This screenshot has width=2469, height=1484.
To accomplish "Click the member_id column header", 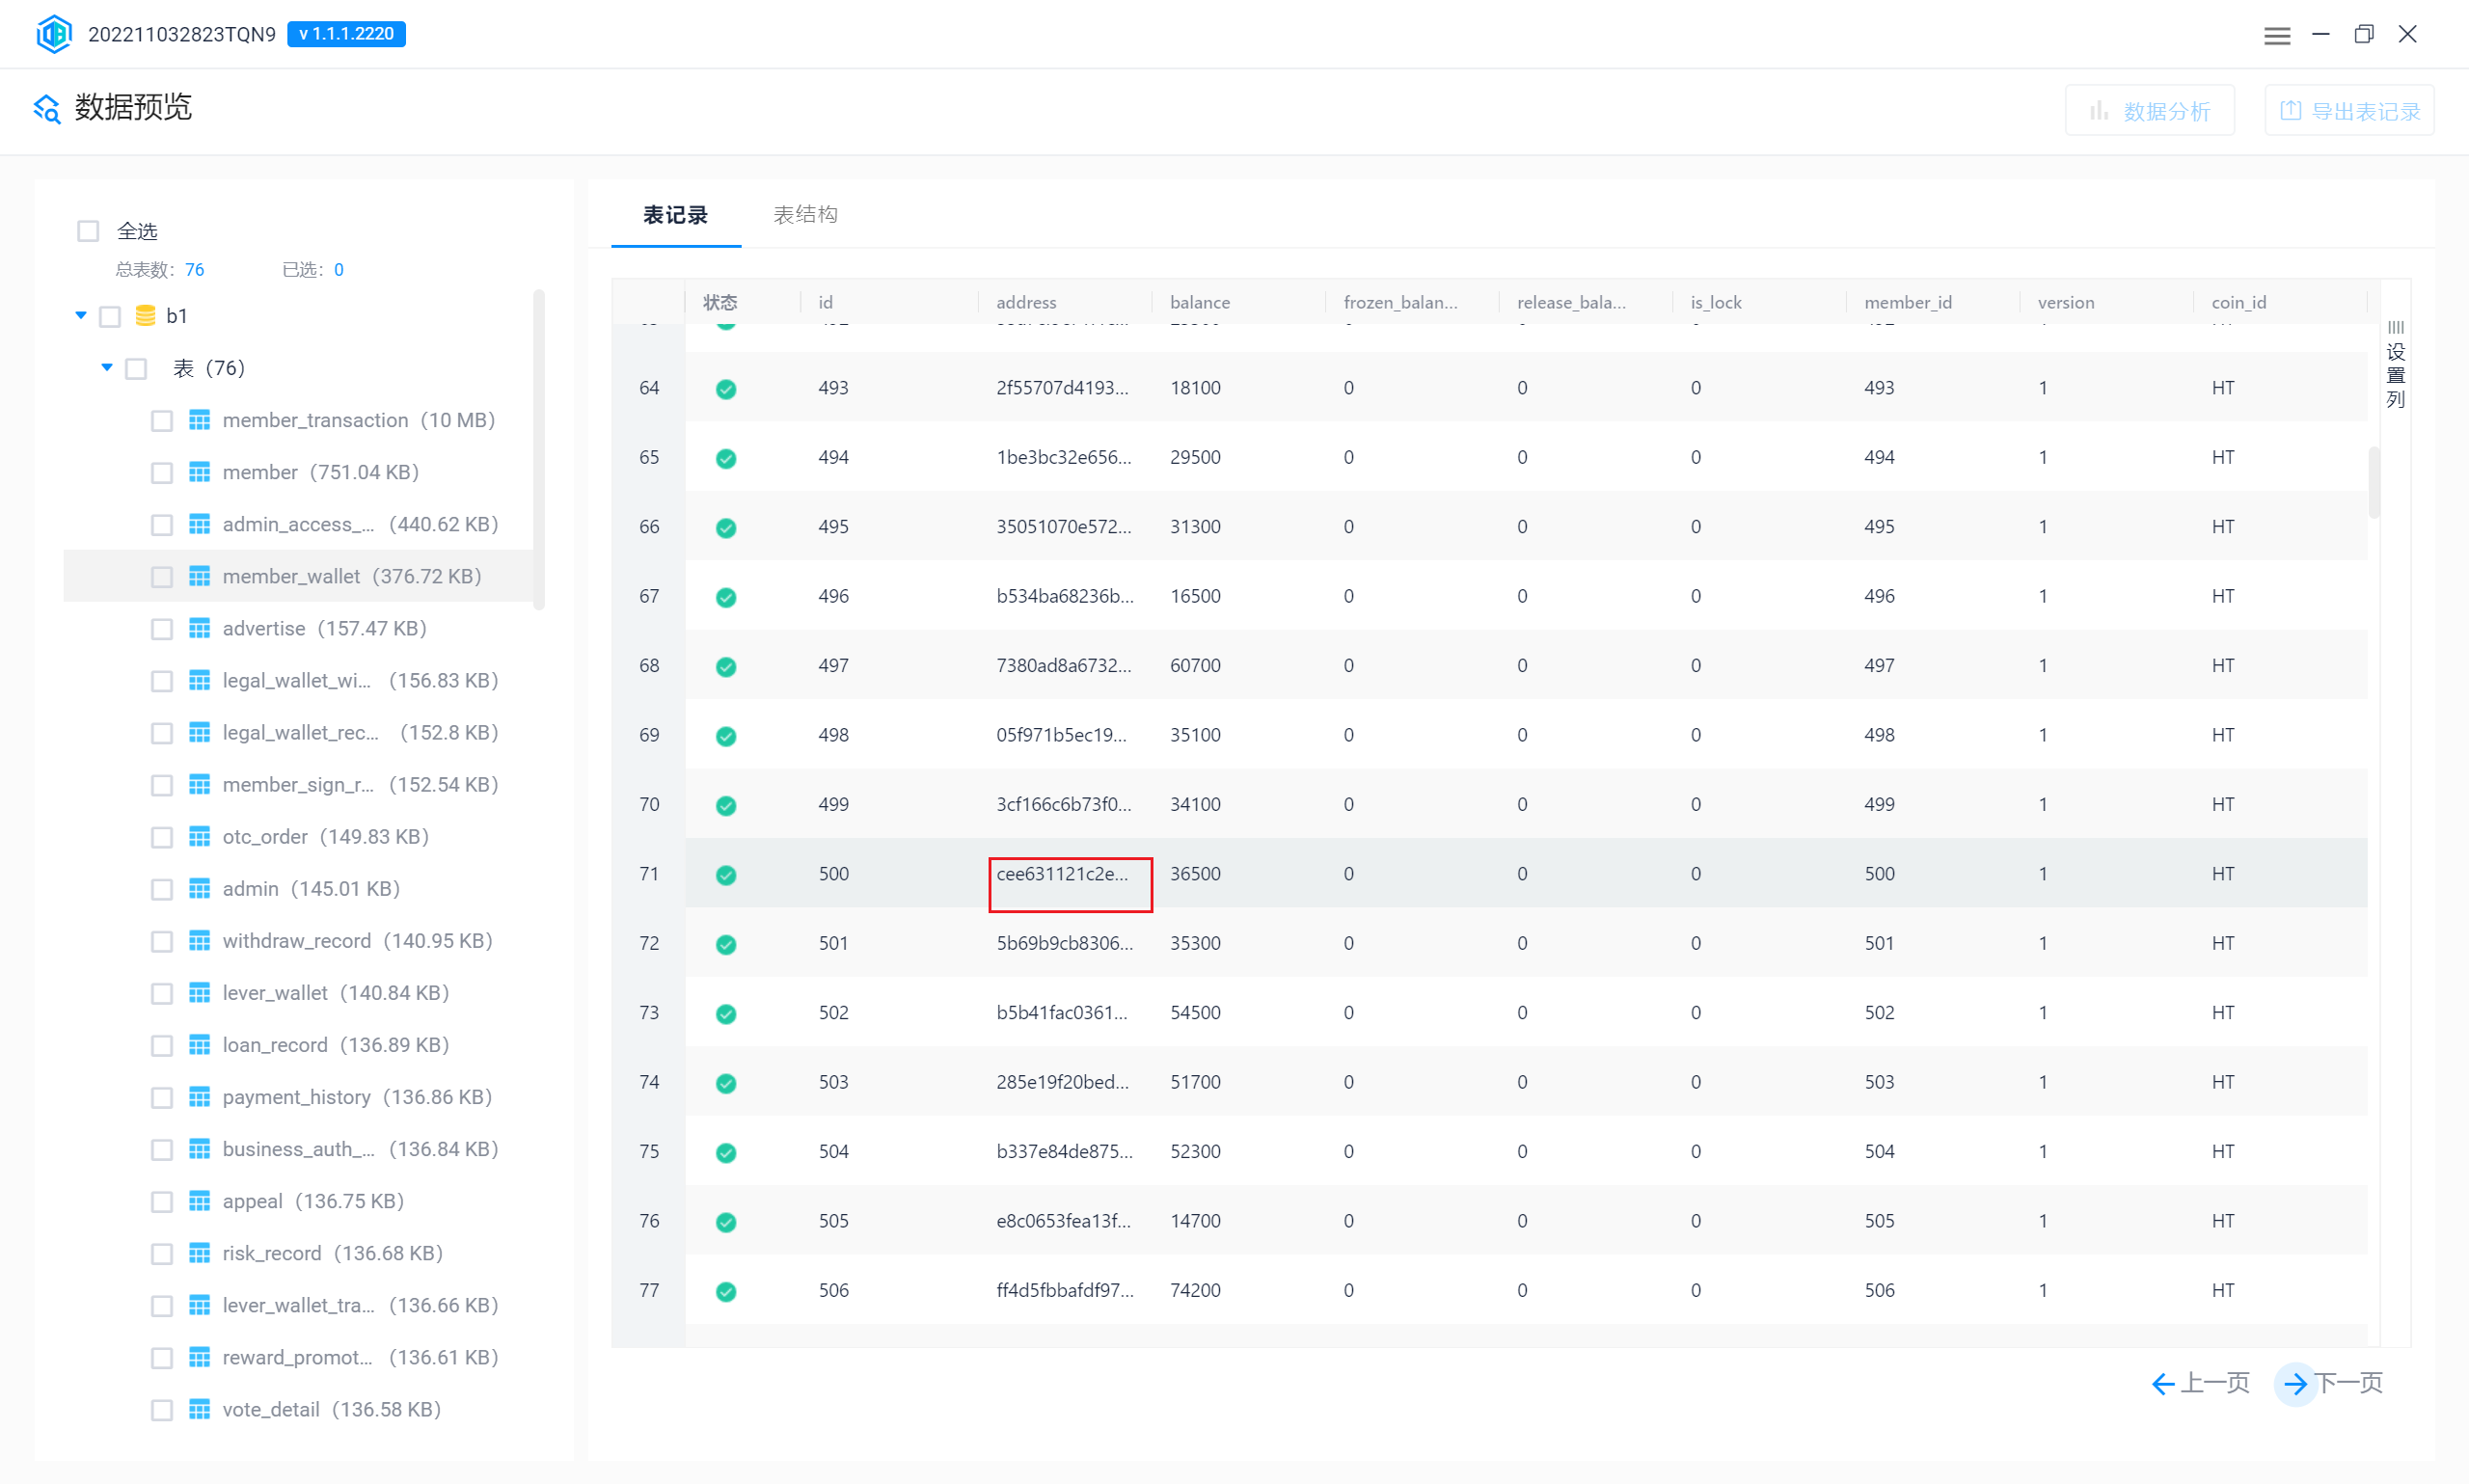I will (1907, 302).
